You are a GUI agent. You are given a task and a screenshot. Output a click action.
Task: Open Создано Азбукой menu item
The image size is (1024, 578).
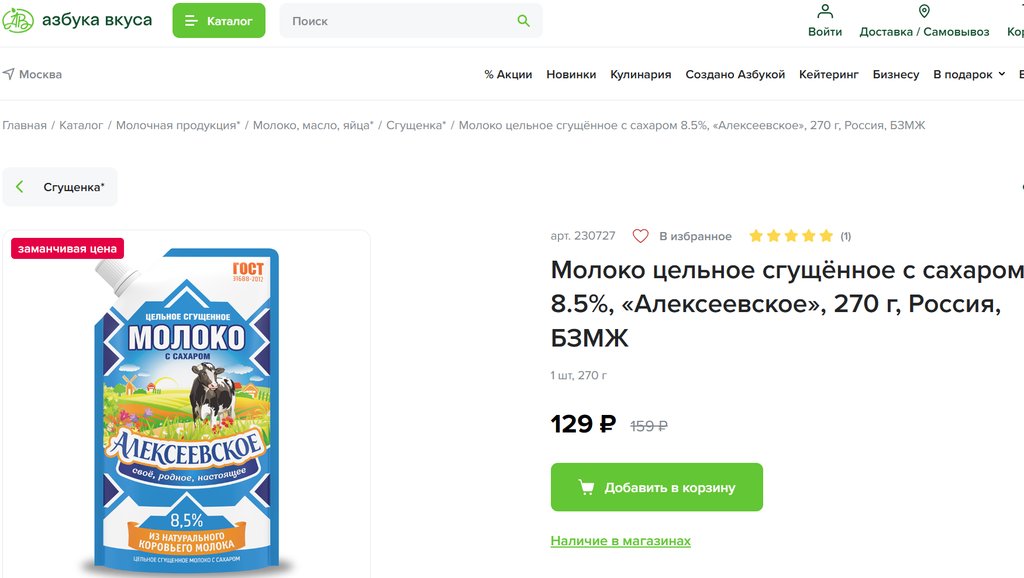click(735, 74)
